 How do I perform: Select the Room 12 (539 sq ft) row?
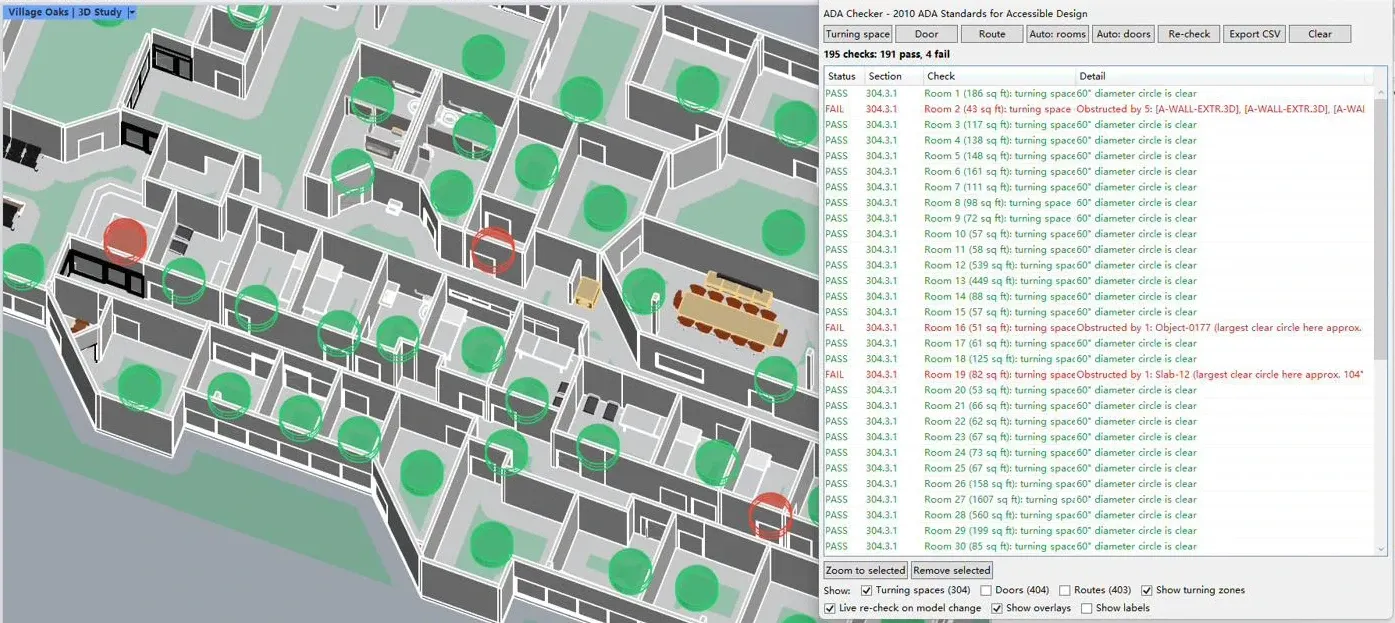coord(1099,265)
